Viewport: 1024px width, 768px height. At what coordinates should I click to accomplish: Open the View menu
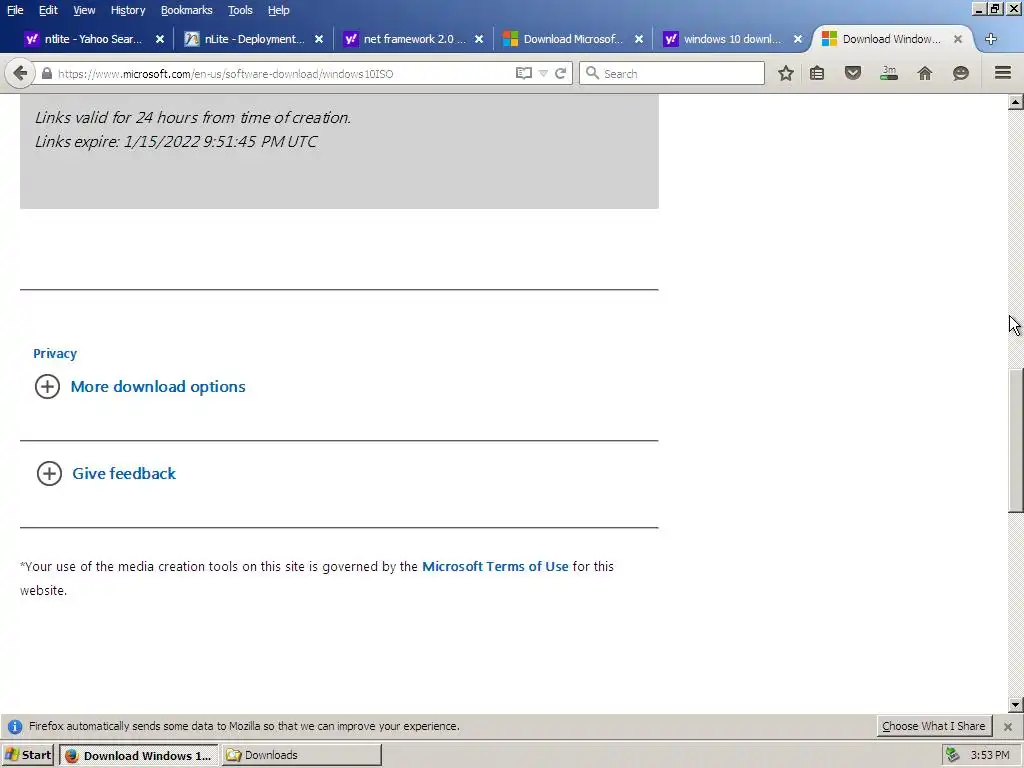pyautogui.click(x=84, y=10)
